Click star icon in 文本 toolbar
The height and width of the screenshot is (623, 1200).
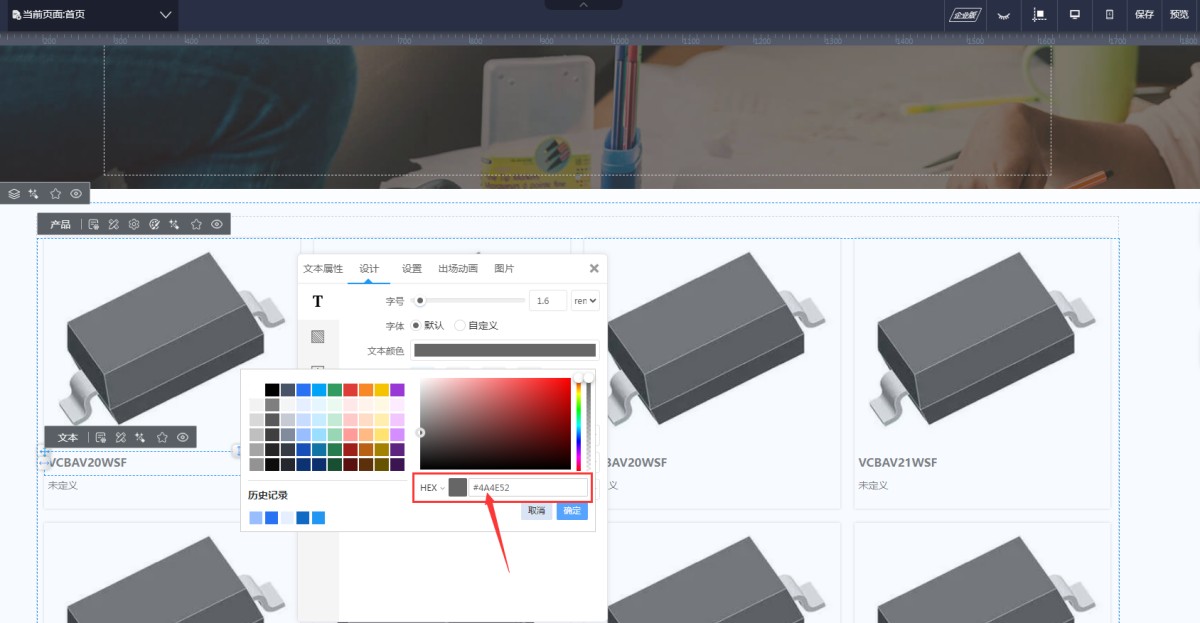coord(162,437)
